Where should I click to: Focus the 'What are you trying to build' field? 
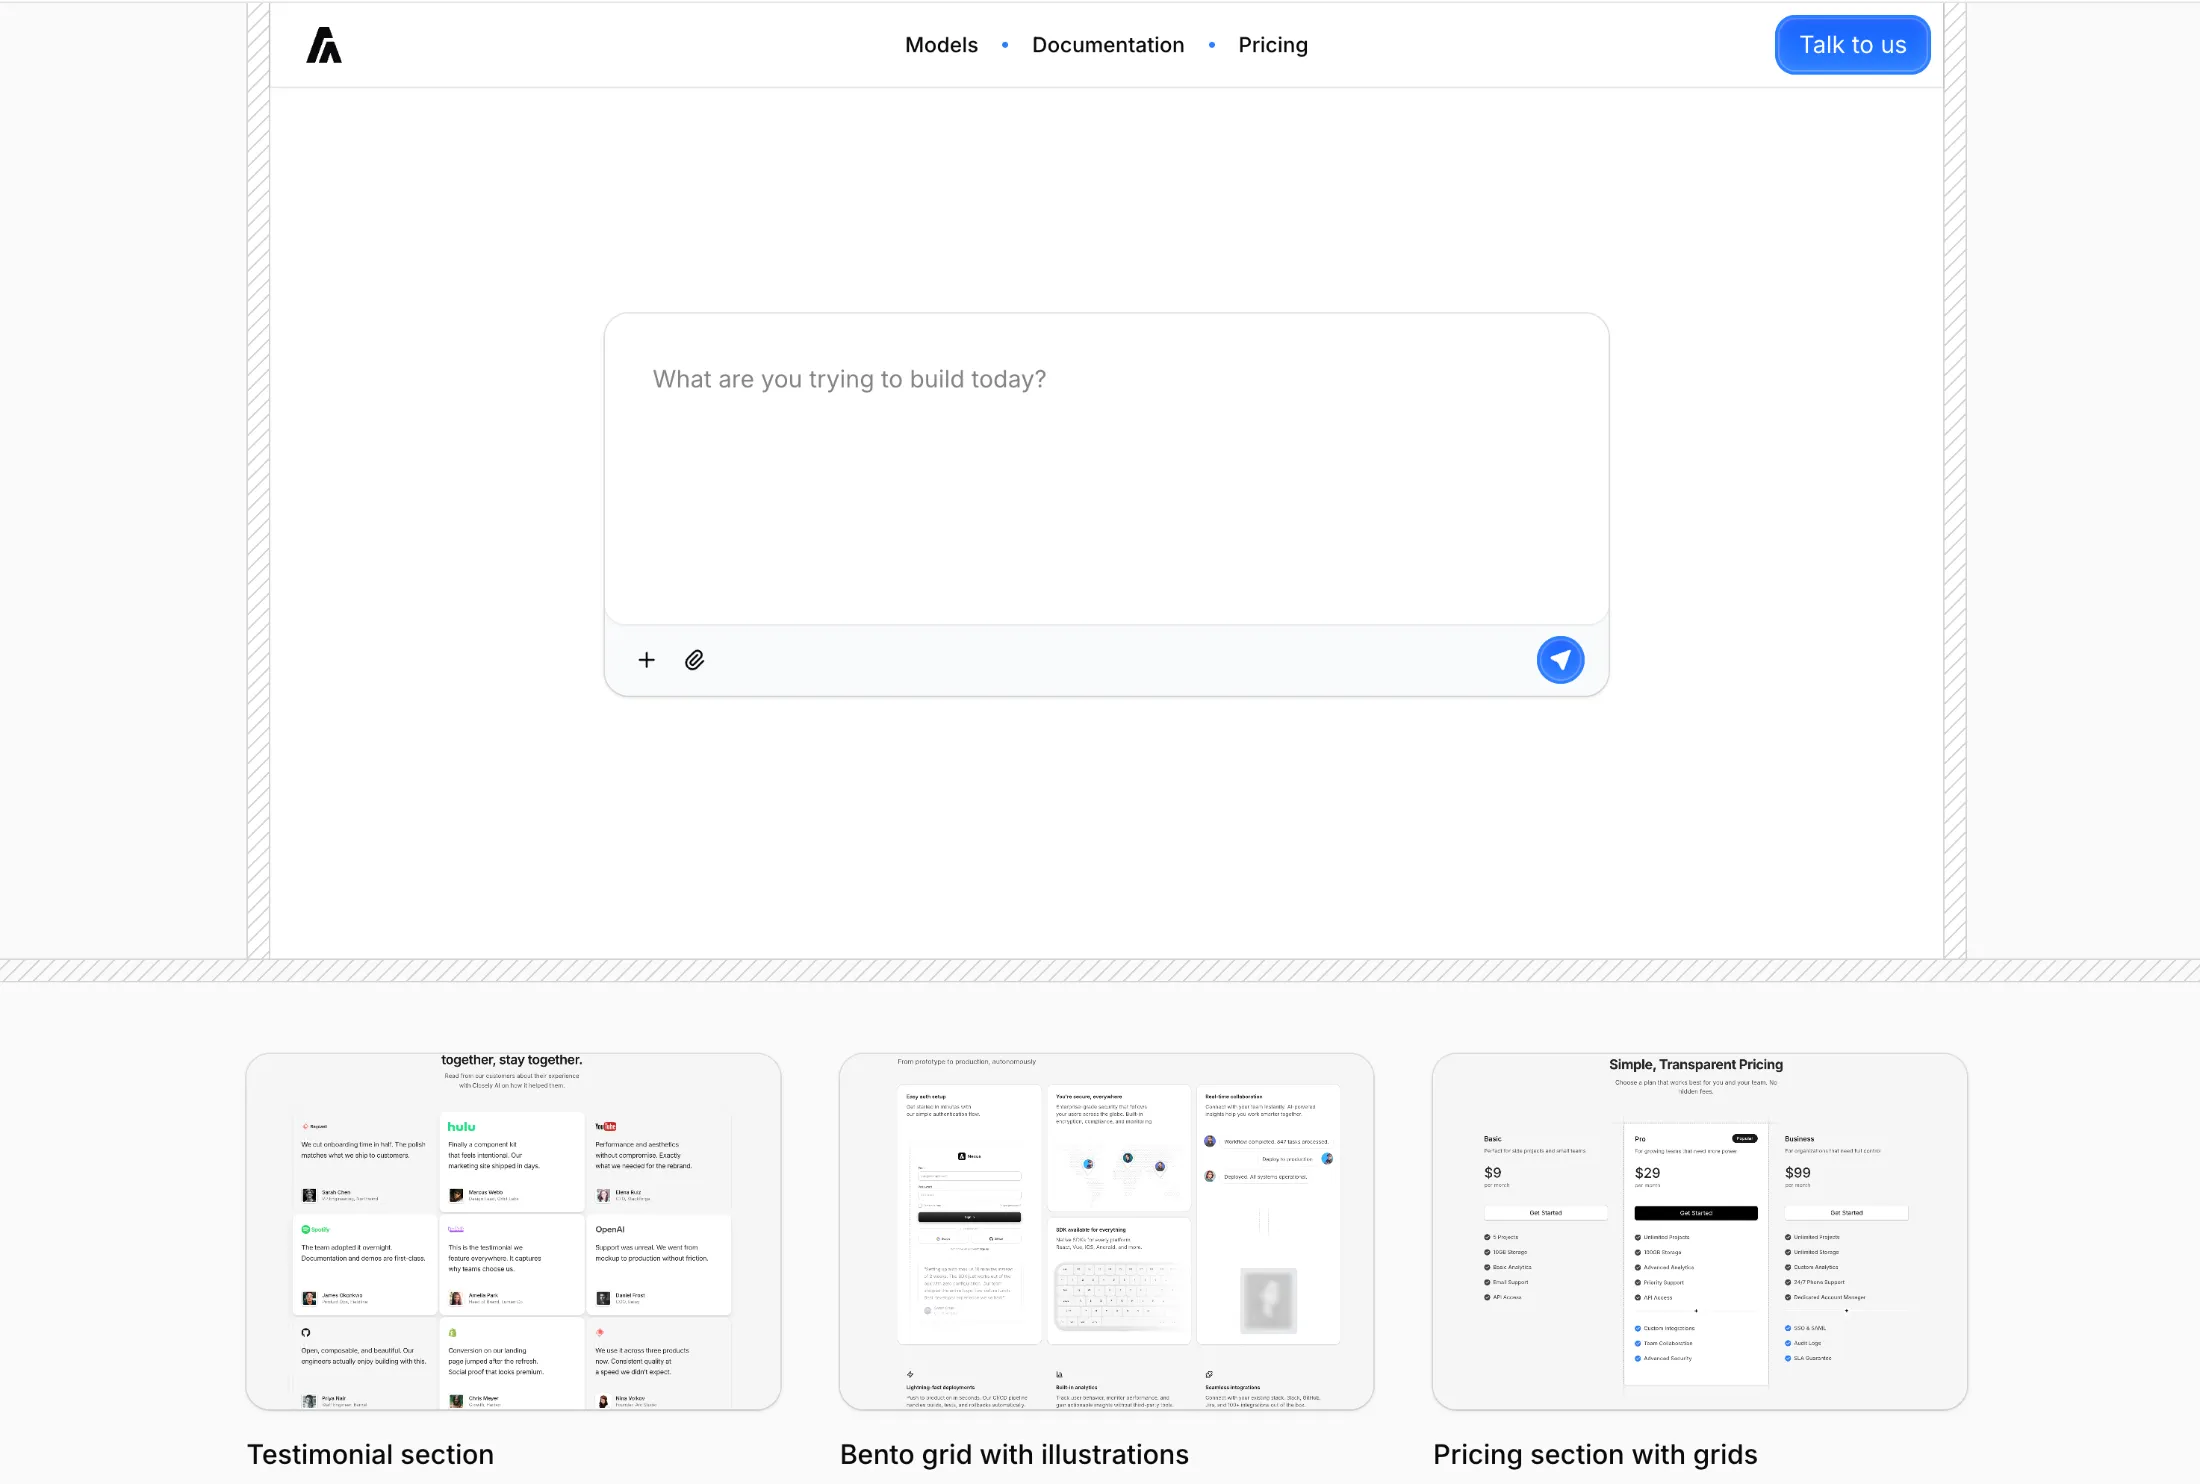[1105, 470]
